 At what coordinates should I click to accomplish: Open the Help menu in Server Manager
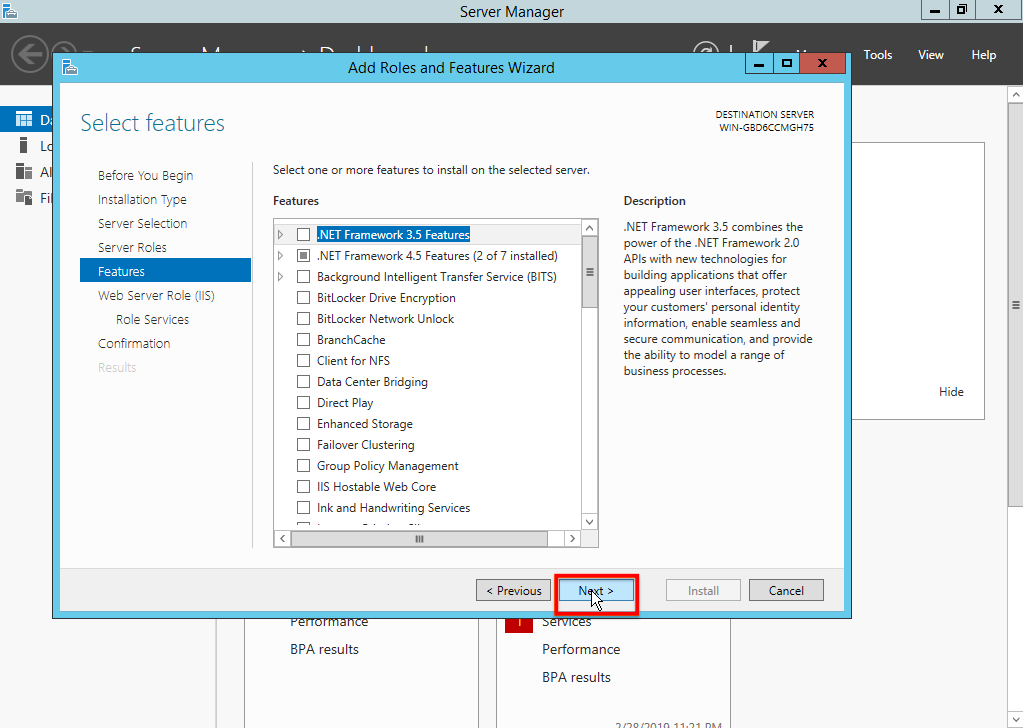(983, 55)
